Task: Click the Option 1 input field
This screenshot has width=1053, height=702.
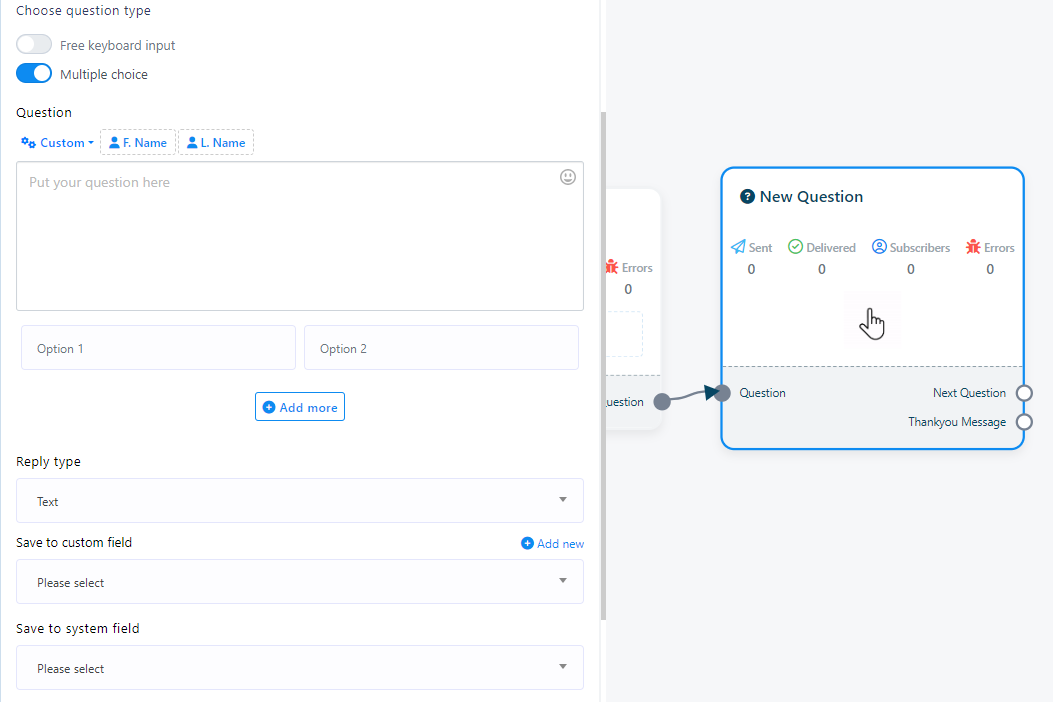Action: (x=158, y=348)
